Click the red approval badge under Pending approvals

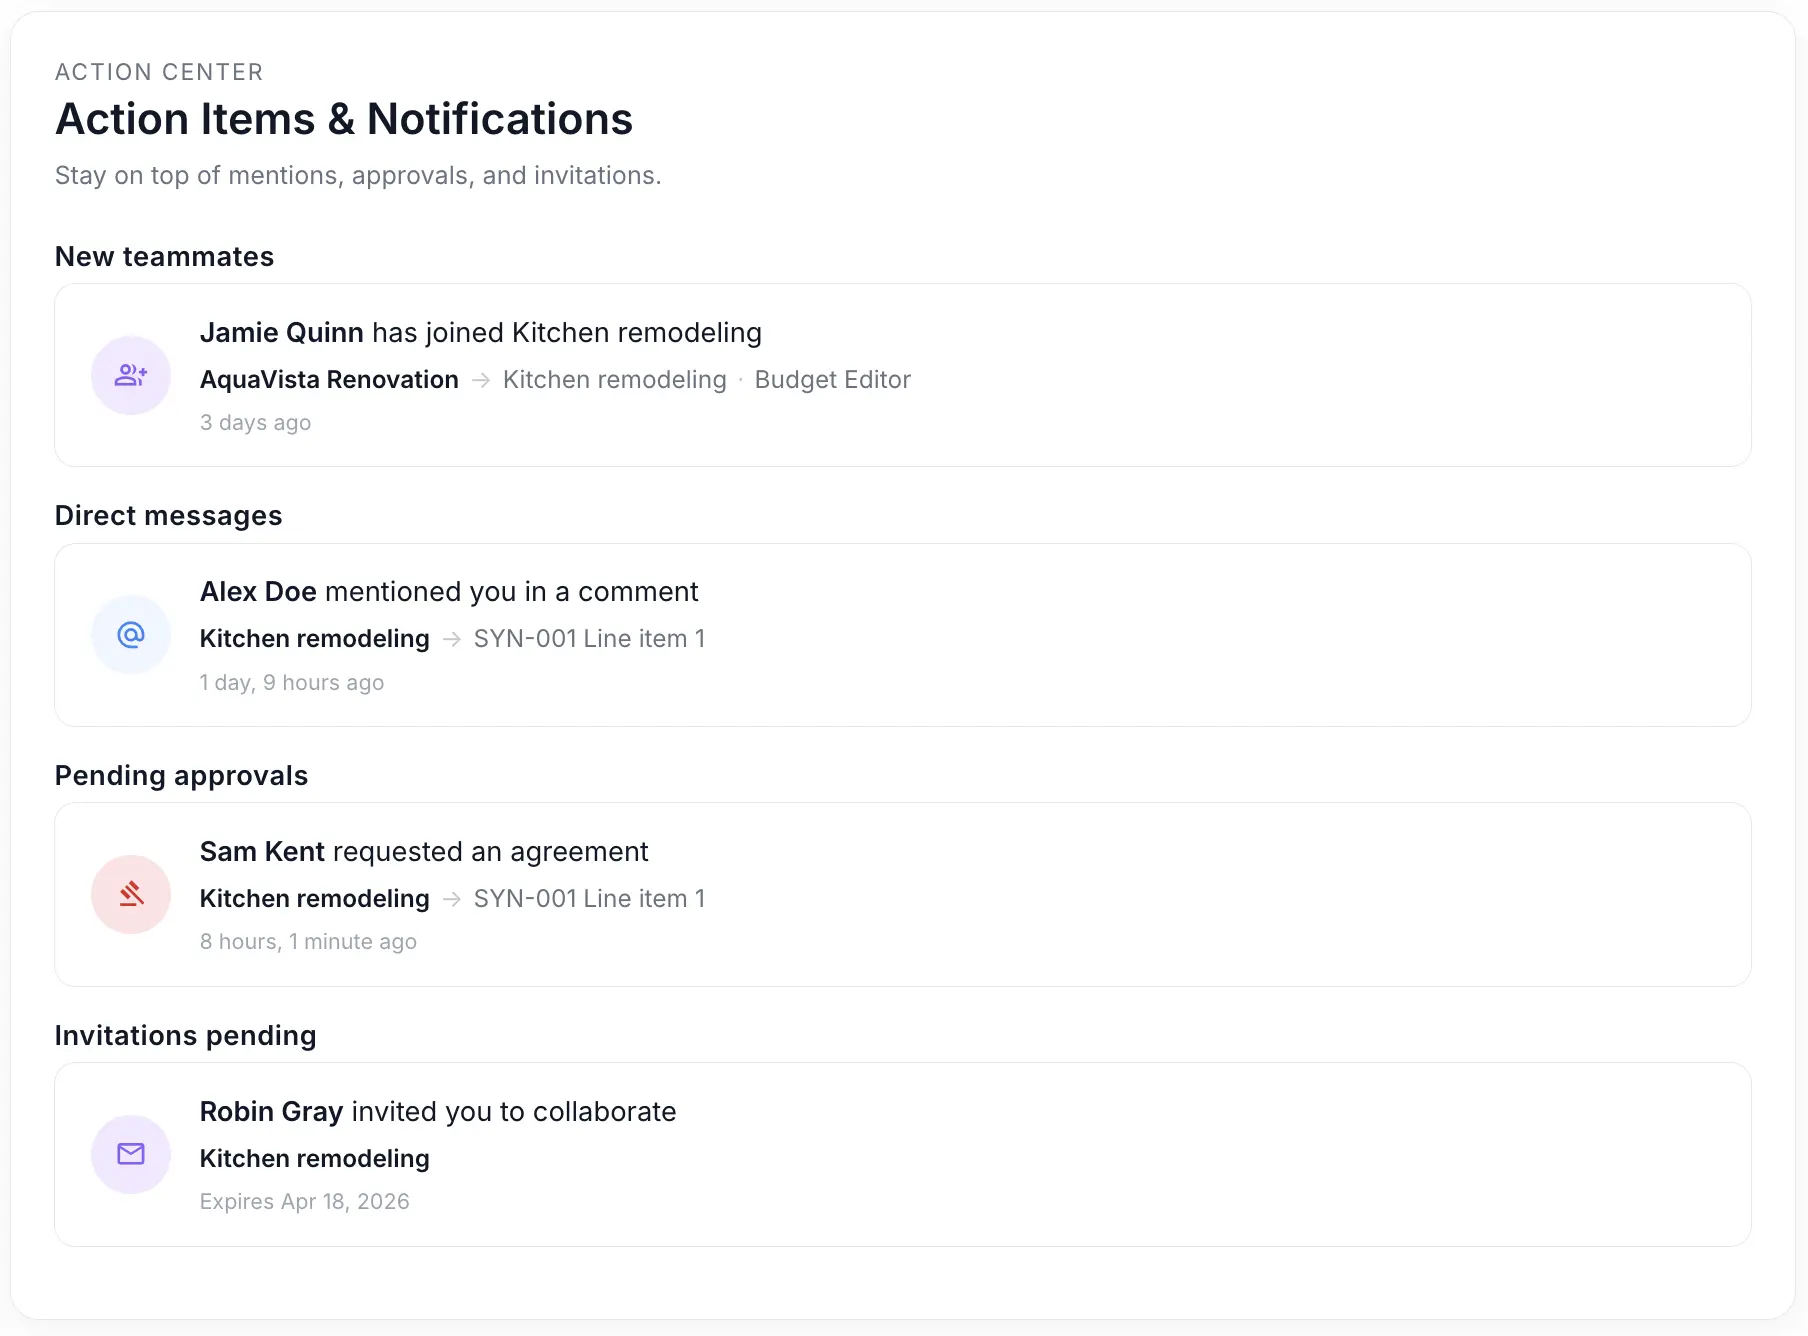131,894
